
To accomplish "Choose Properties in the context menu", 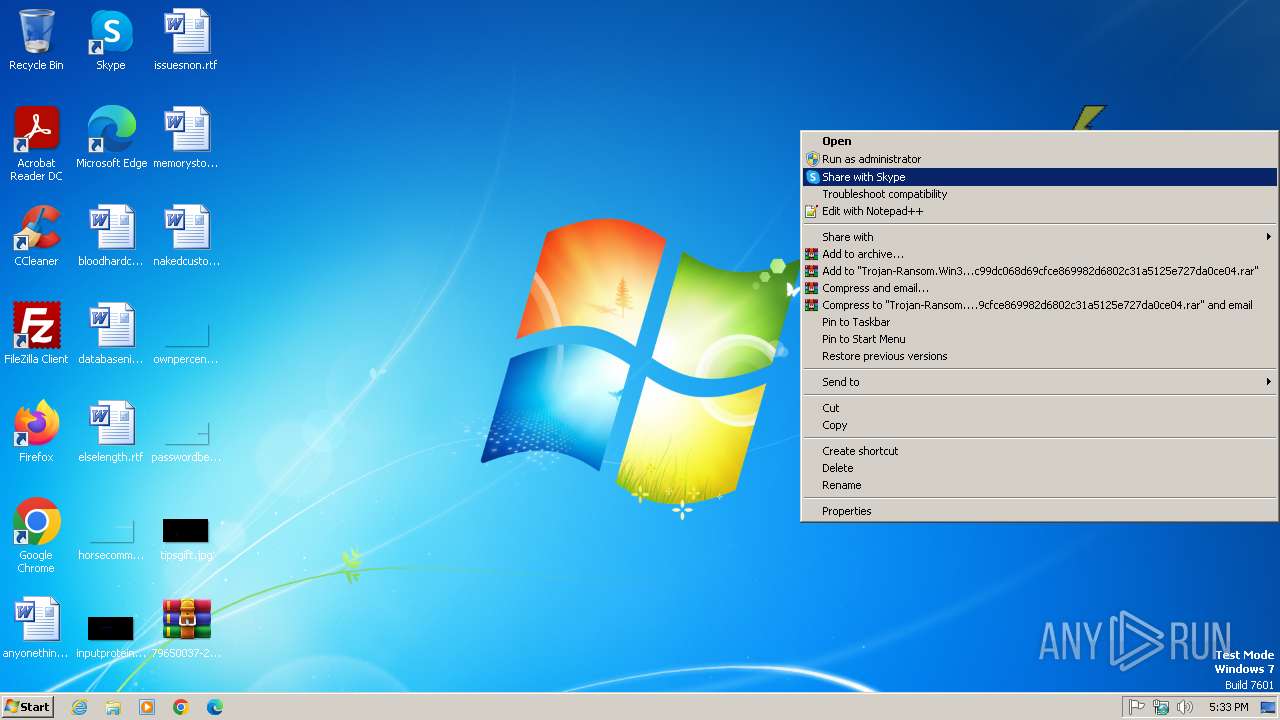I will (x=1039, y=511).
